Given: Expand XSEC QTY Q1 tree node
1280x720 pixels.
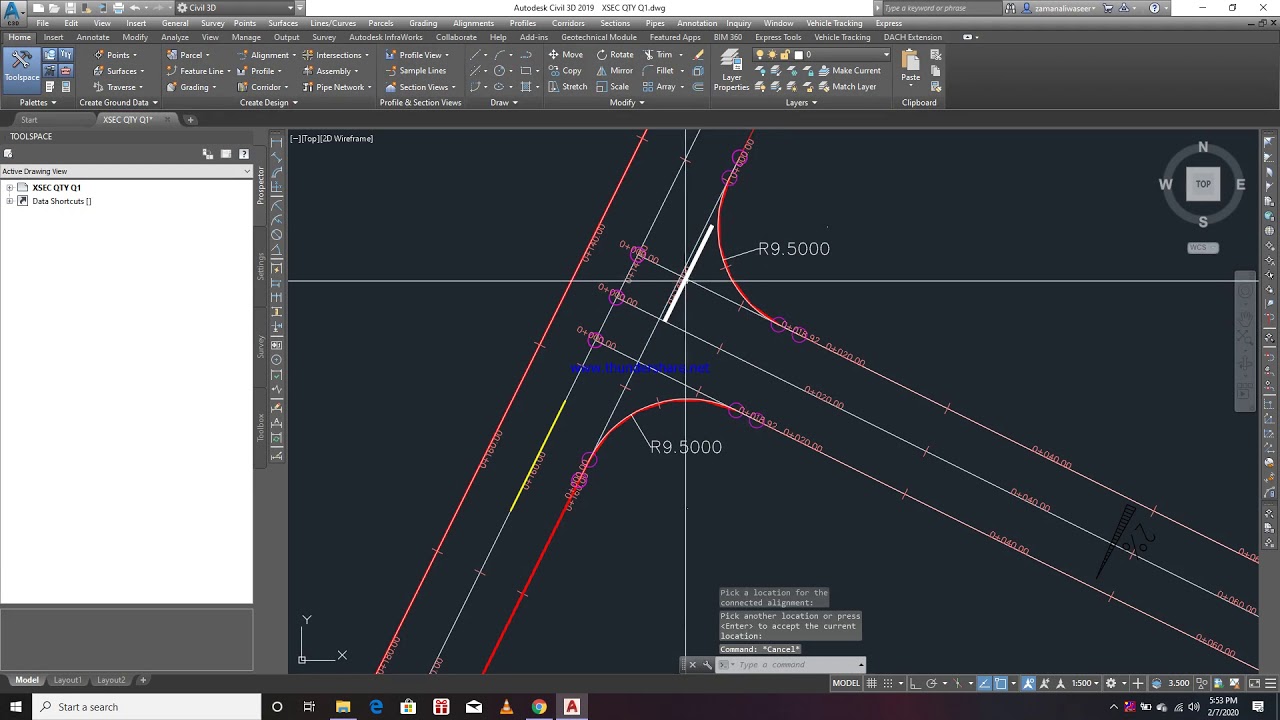Looking at the screenshot, I should click(x=10, y=187).
